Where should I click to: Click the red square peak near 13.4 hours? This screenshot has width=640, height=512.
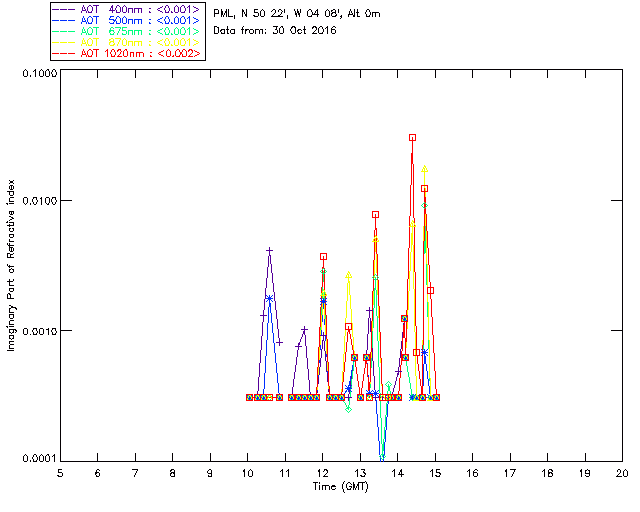click(376, 214)
